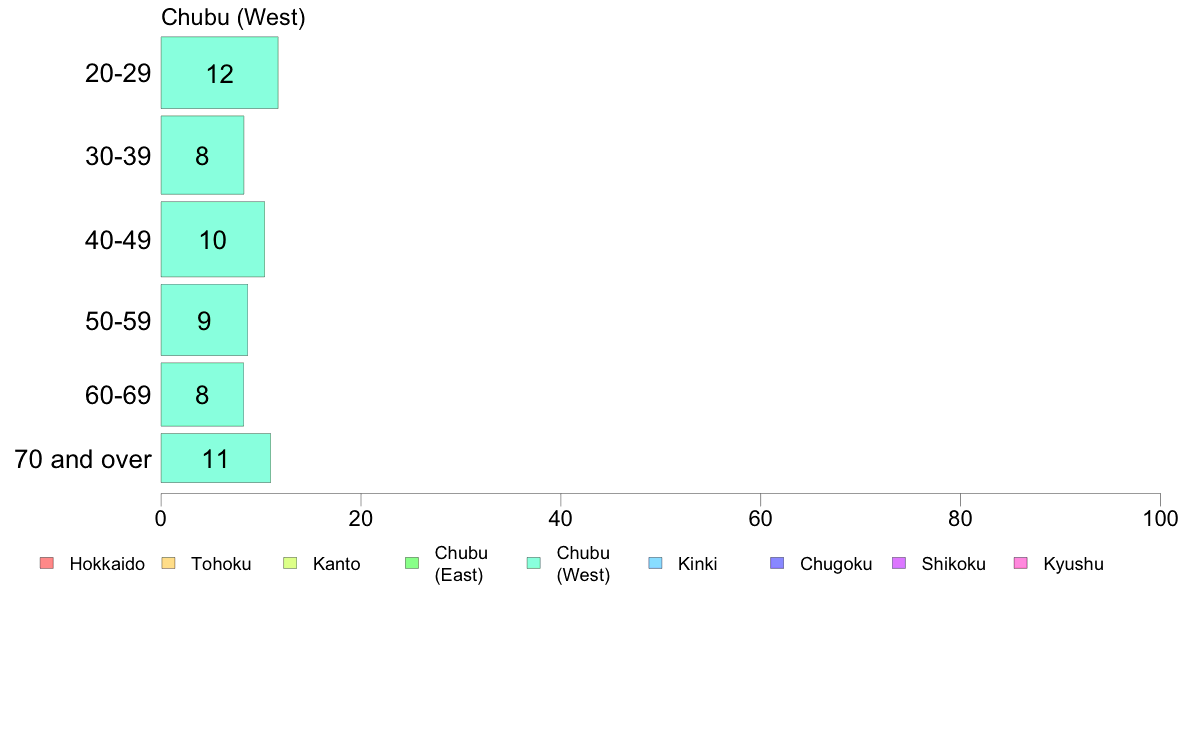Click the Kyushu pink legend swatch
The width and height of the screenshot is (1188, 736).
tap(1021, 563)
